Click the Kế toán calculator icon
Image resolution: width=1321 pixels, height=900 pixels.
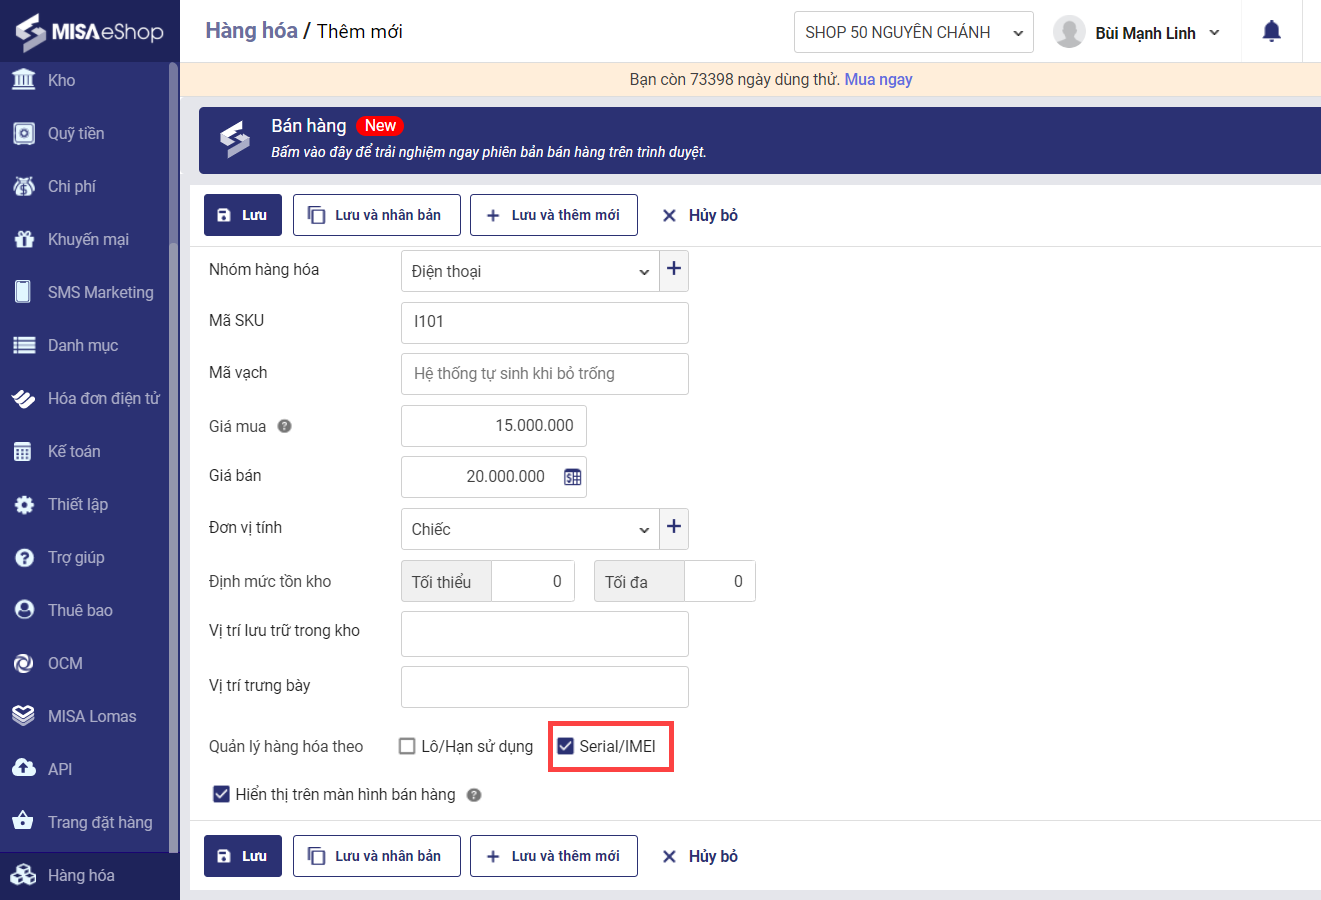tap(24, 451)
